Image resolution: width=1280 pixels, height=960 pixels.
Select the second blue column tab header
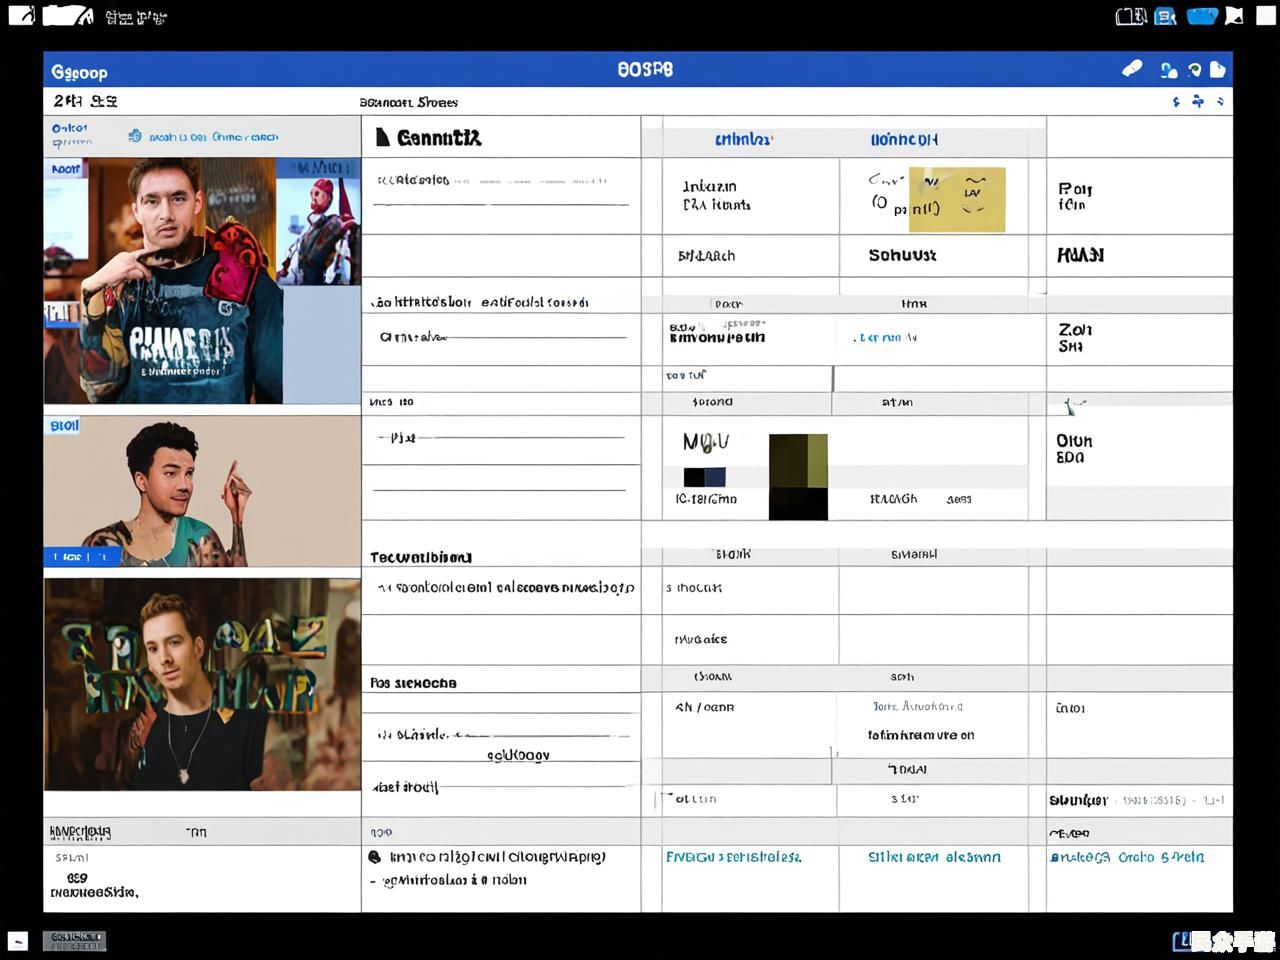[x=903, y=140]
